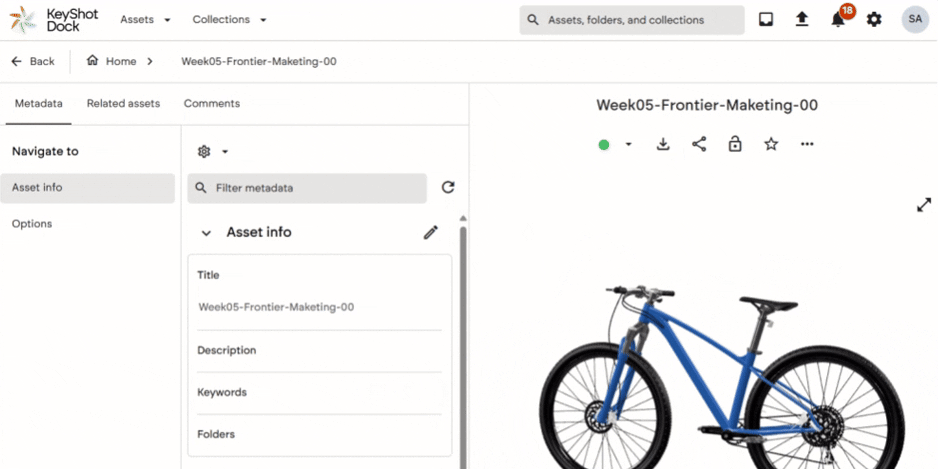
Task: Open the more options ellipsis menu
Action: coord(807,144)
